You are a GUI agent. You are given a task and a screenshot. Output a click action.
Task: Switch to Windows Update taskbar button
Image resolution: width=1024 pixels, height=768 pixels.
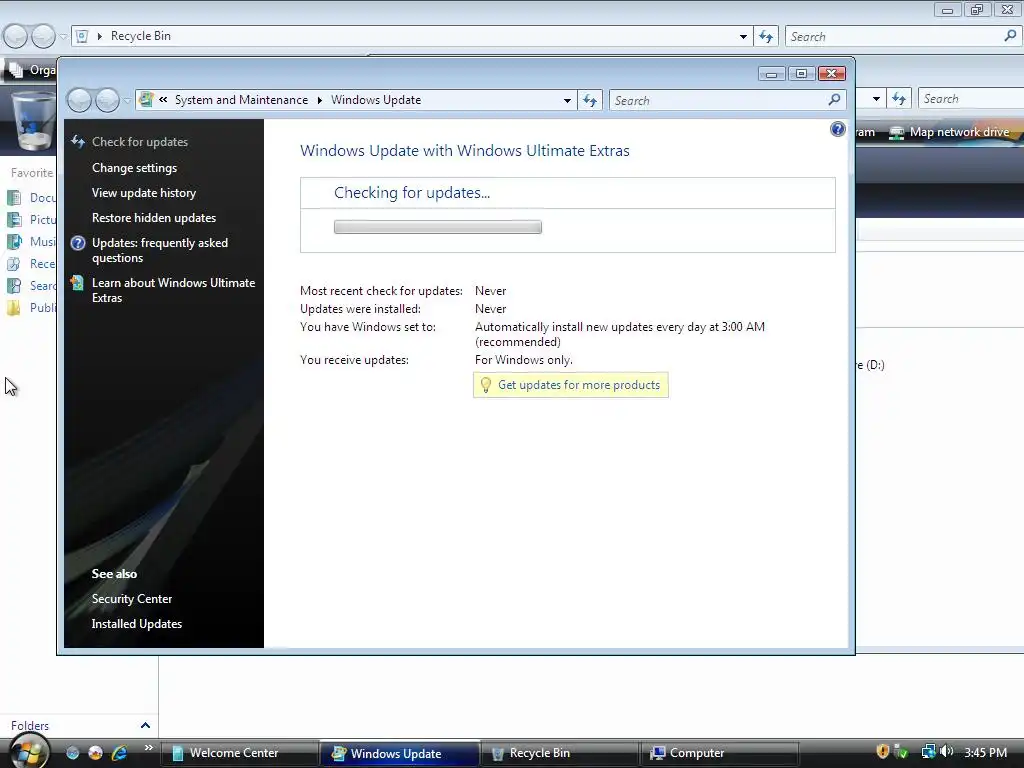[400, 753]
